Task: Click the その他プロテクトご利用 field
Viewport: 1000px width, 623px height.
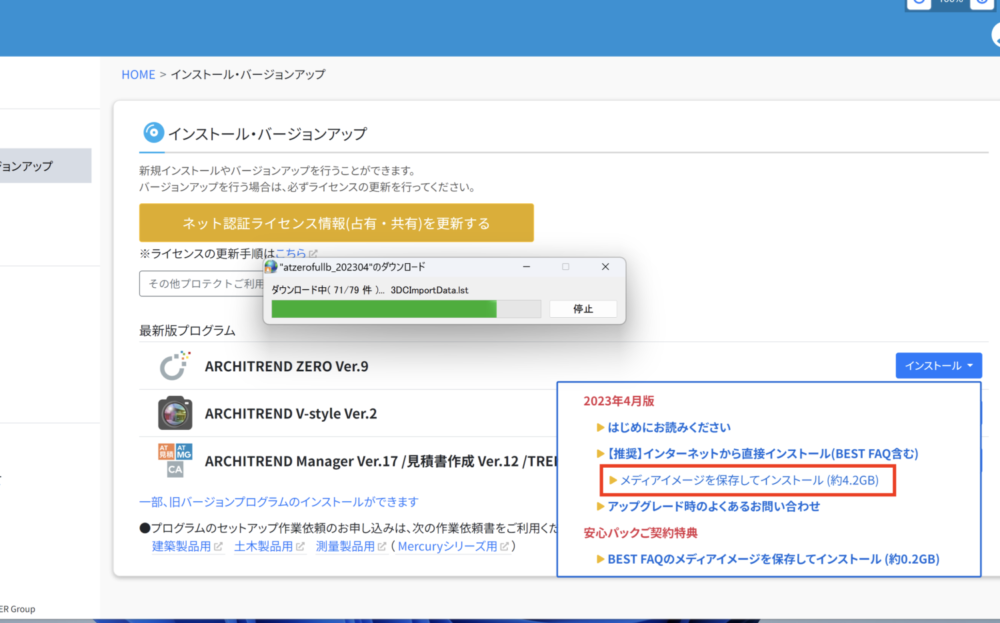Action: click(x=202, y=283)
